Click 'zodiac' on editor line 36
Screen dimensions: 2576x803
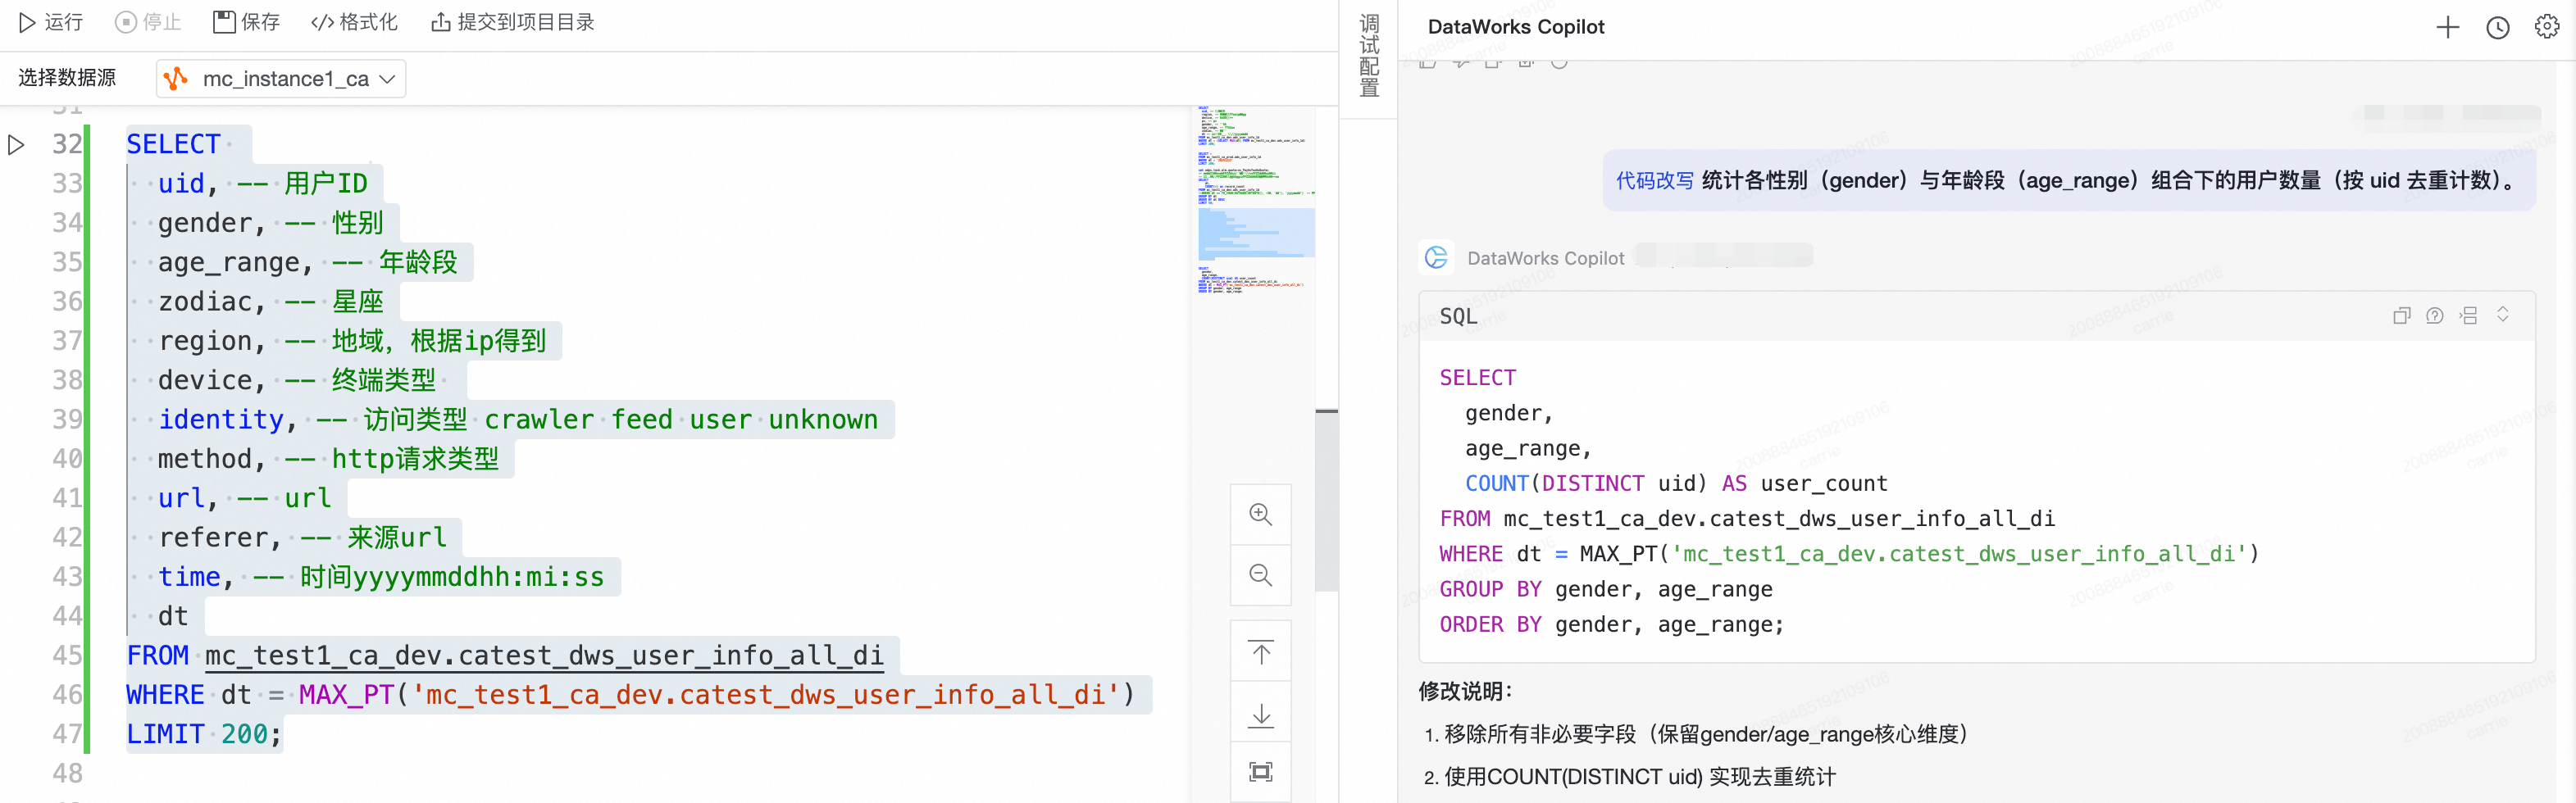pos(205,301)
